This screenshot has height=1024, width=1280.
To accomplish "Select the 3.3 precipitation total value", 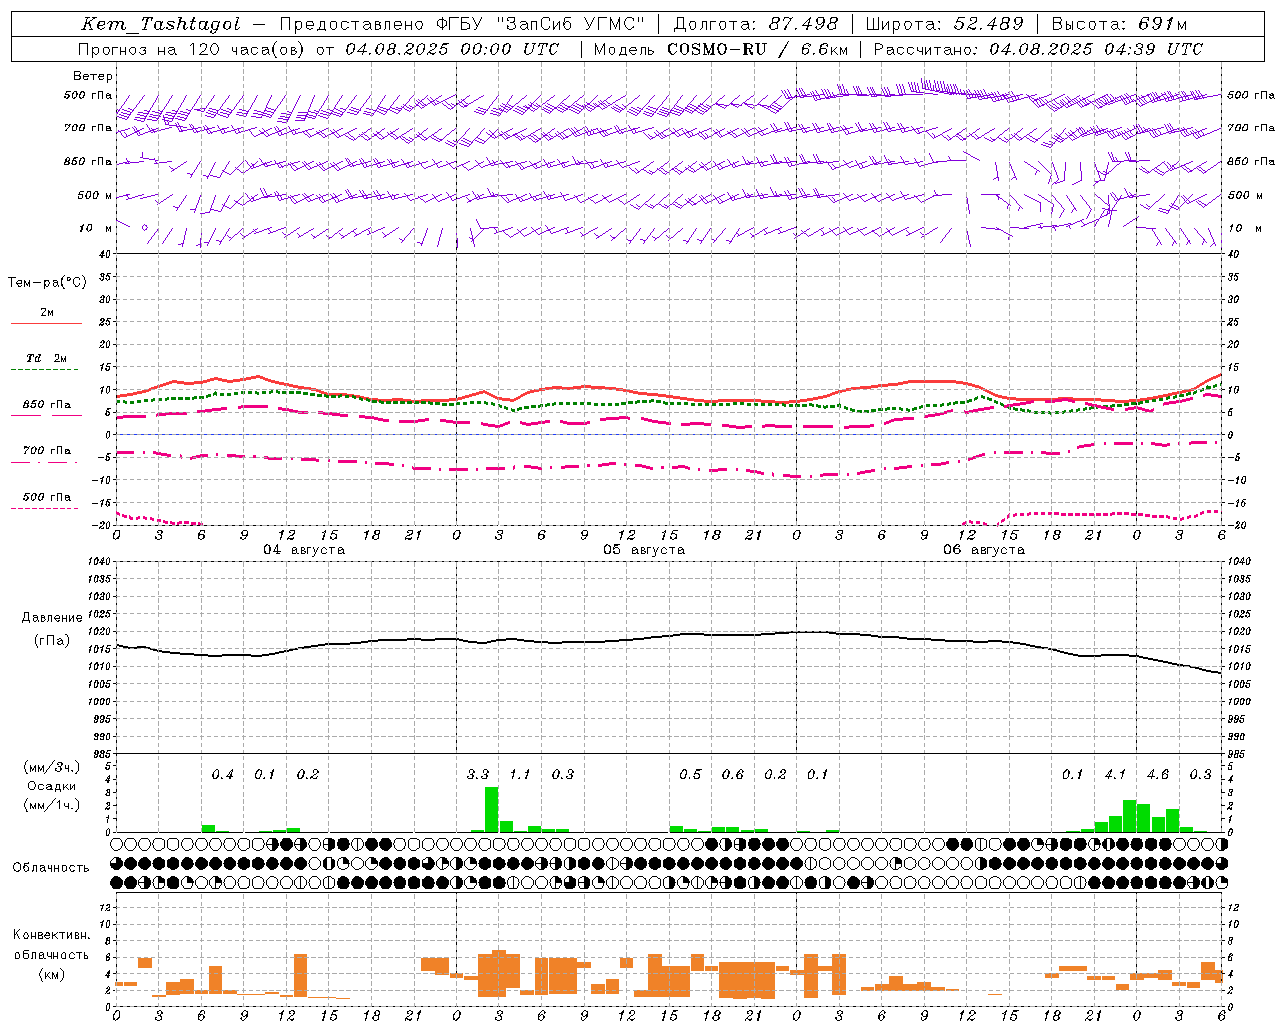I will [478, 775].
